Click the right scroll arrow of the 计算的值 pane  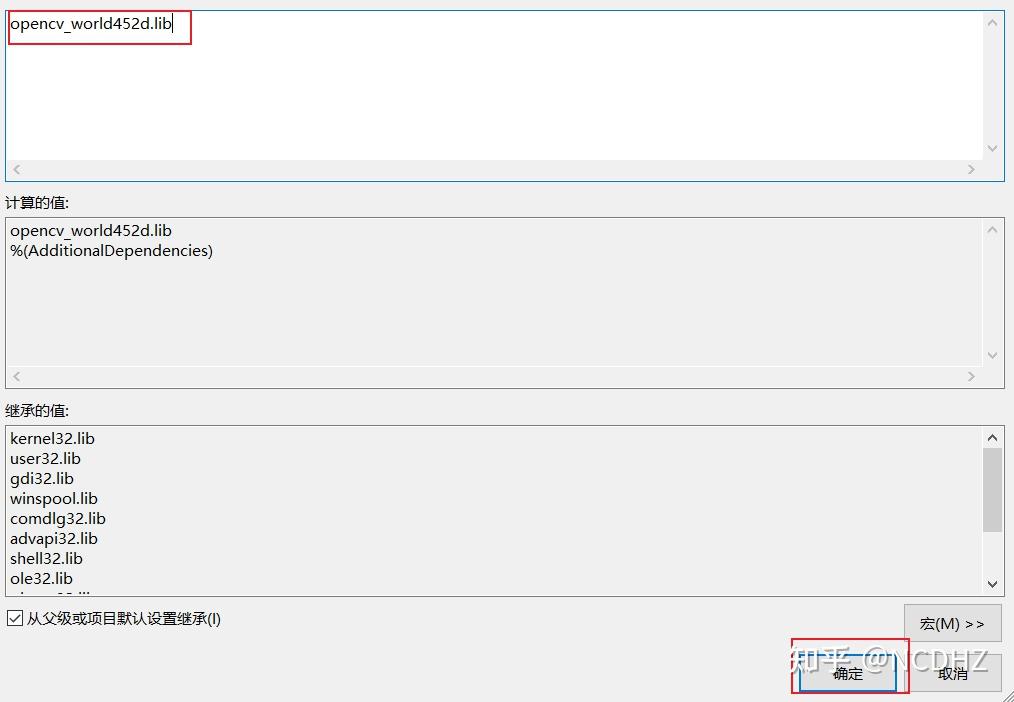coord(971,376)
